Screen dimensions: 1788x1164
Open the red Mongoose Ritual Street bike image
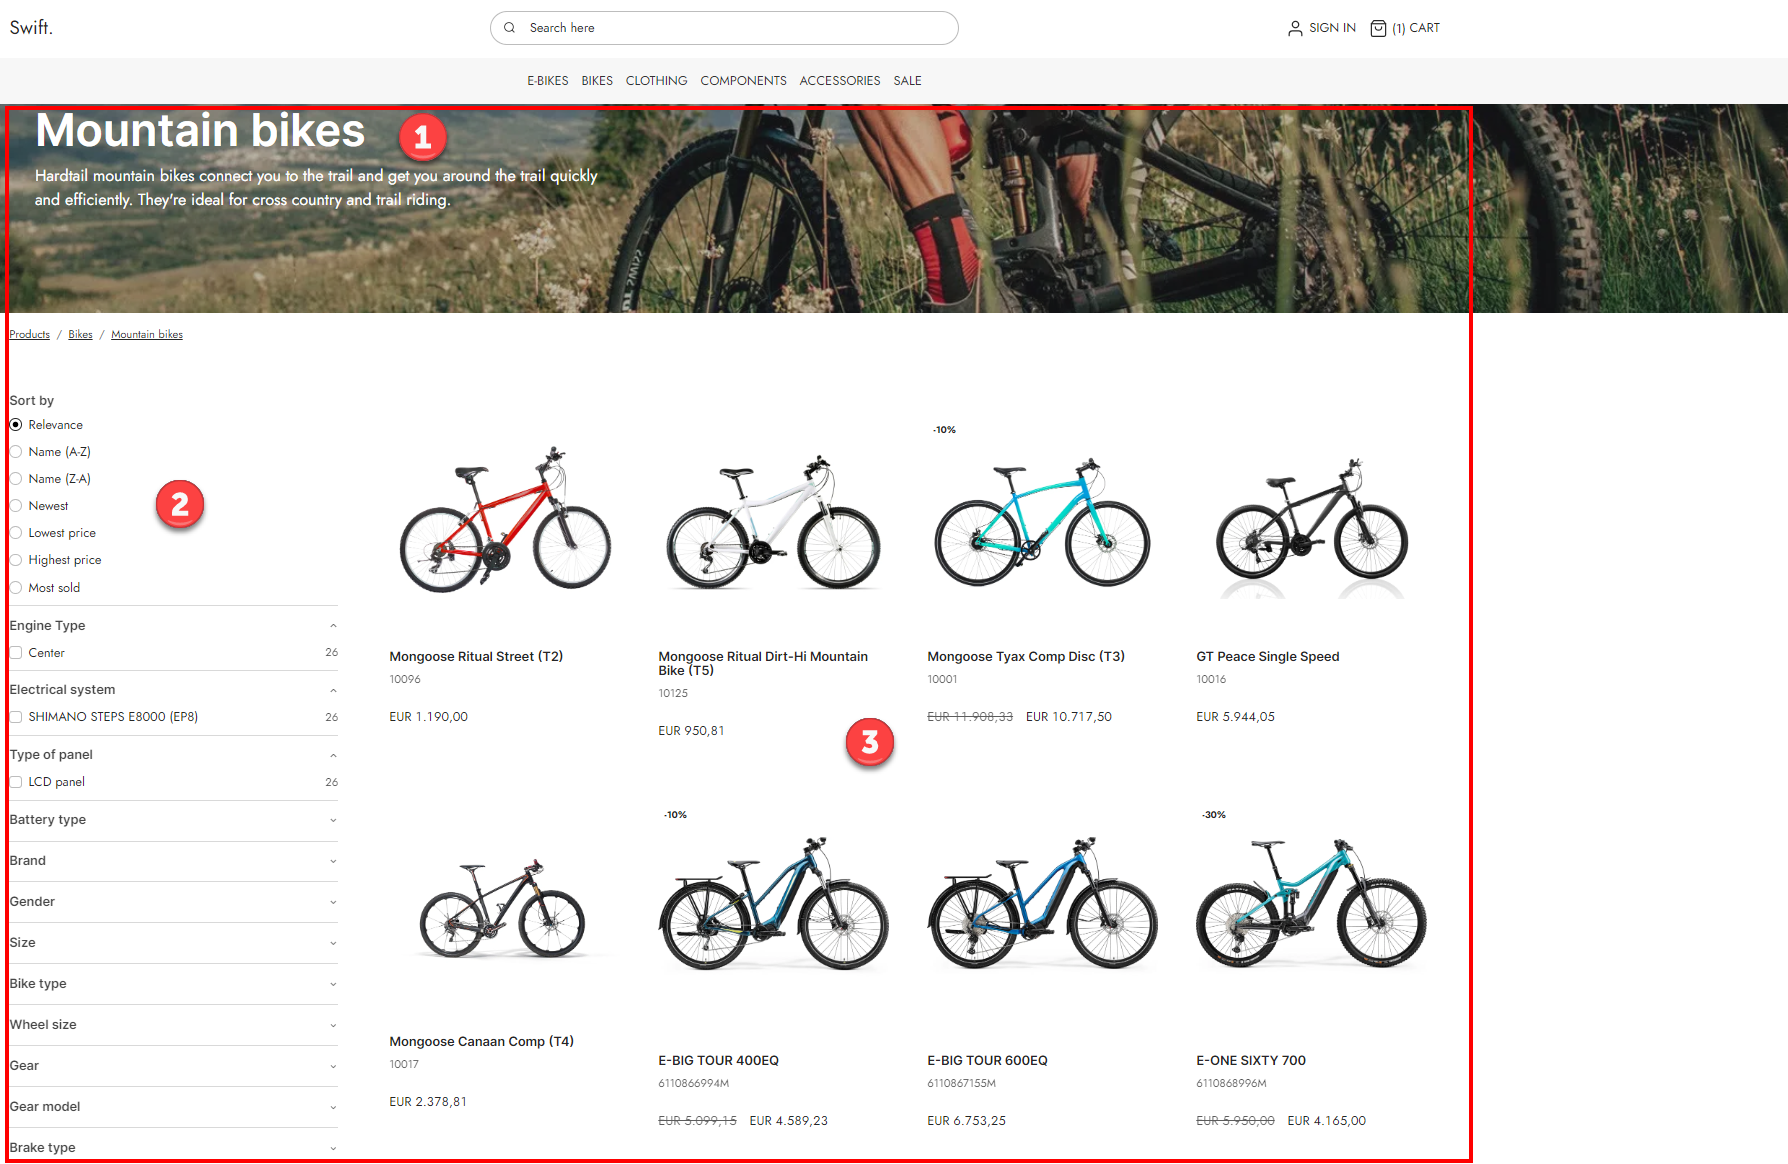click(x=505, y=520)
